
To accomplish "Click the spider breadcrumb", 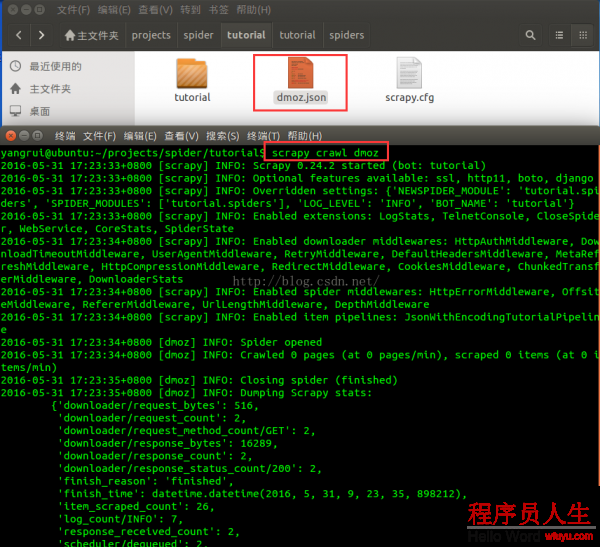I will (x=198, y=35).
